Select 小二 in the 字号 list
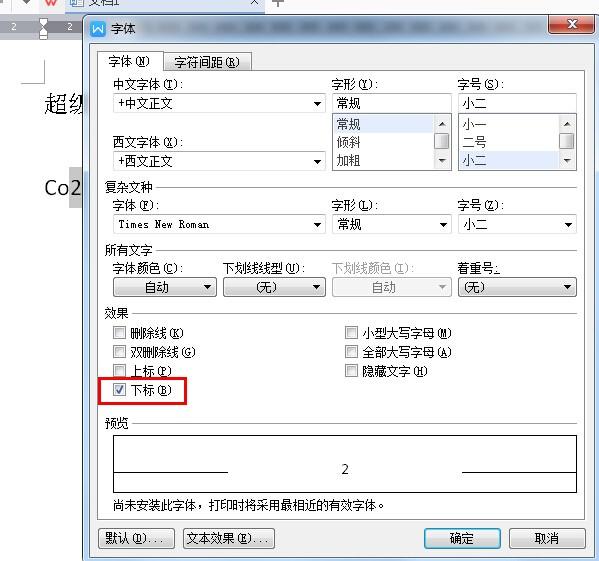This screenshot has height=561, width=599. pyautogui.click(x=508, y=160)
